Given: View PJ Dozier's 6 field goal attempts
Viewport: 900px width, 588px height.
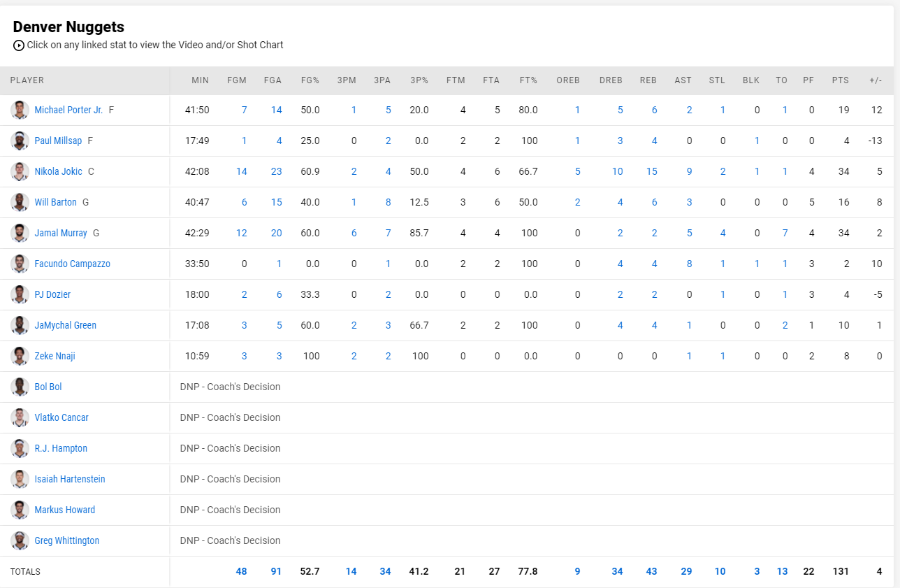Looking at the screenshot, I should (x=279, y=295).
